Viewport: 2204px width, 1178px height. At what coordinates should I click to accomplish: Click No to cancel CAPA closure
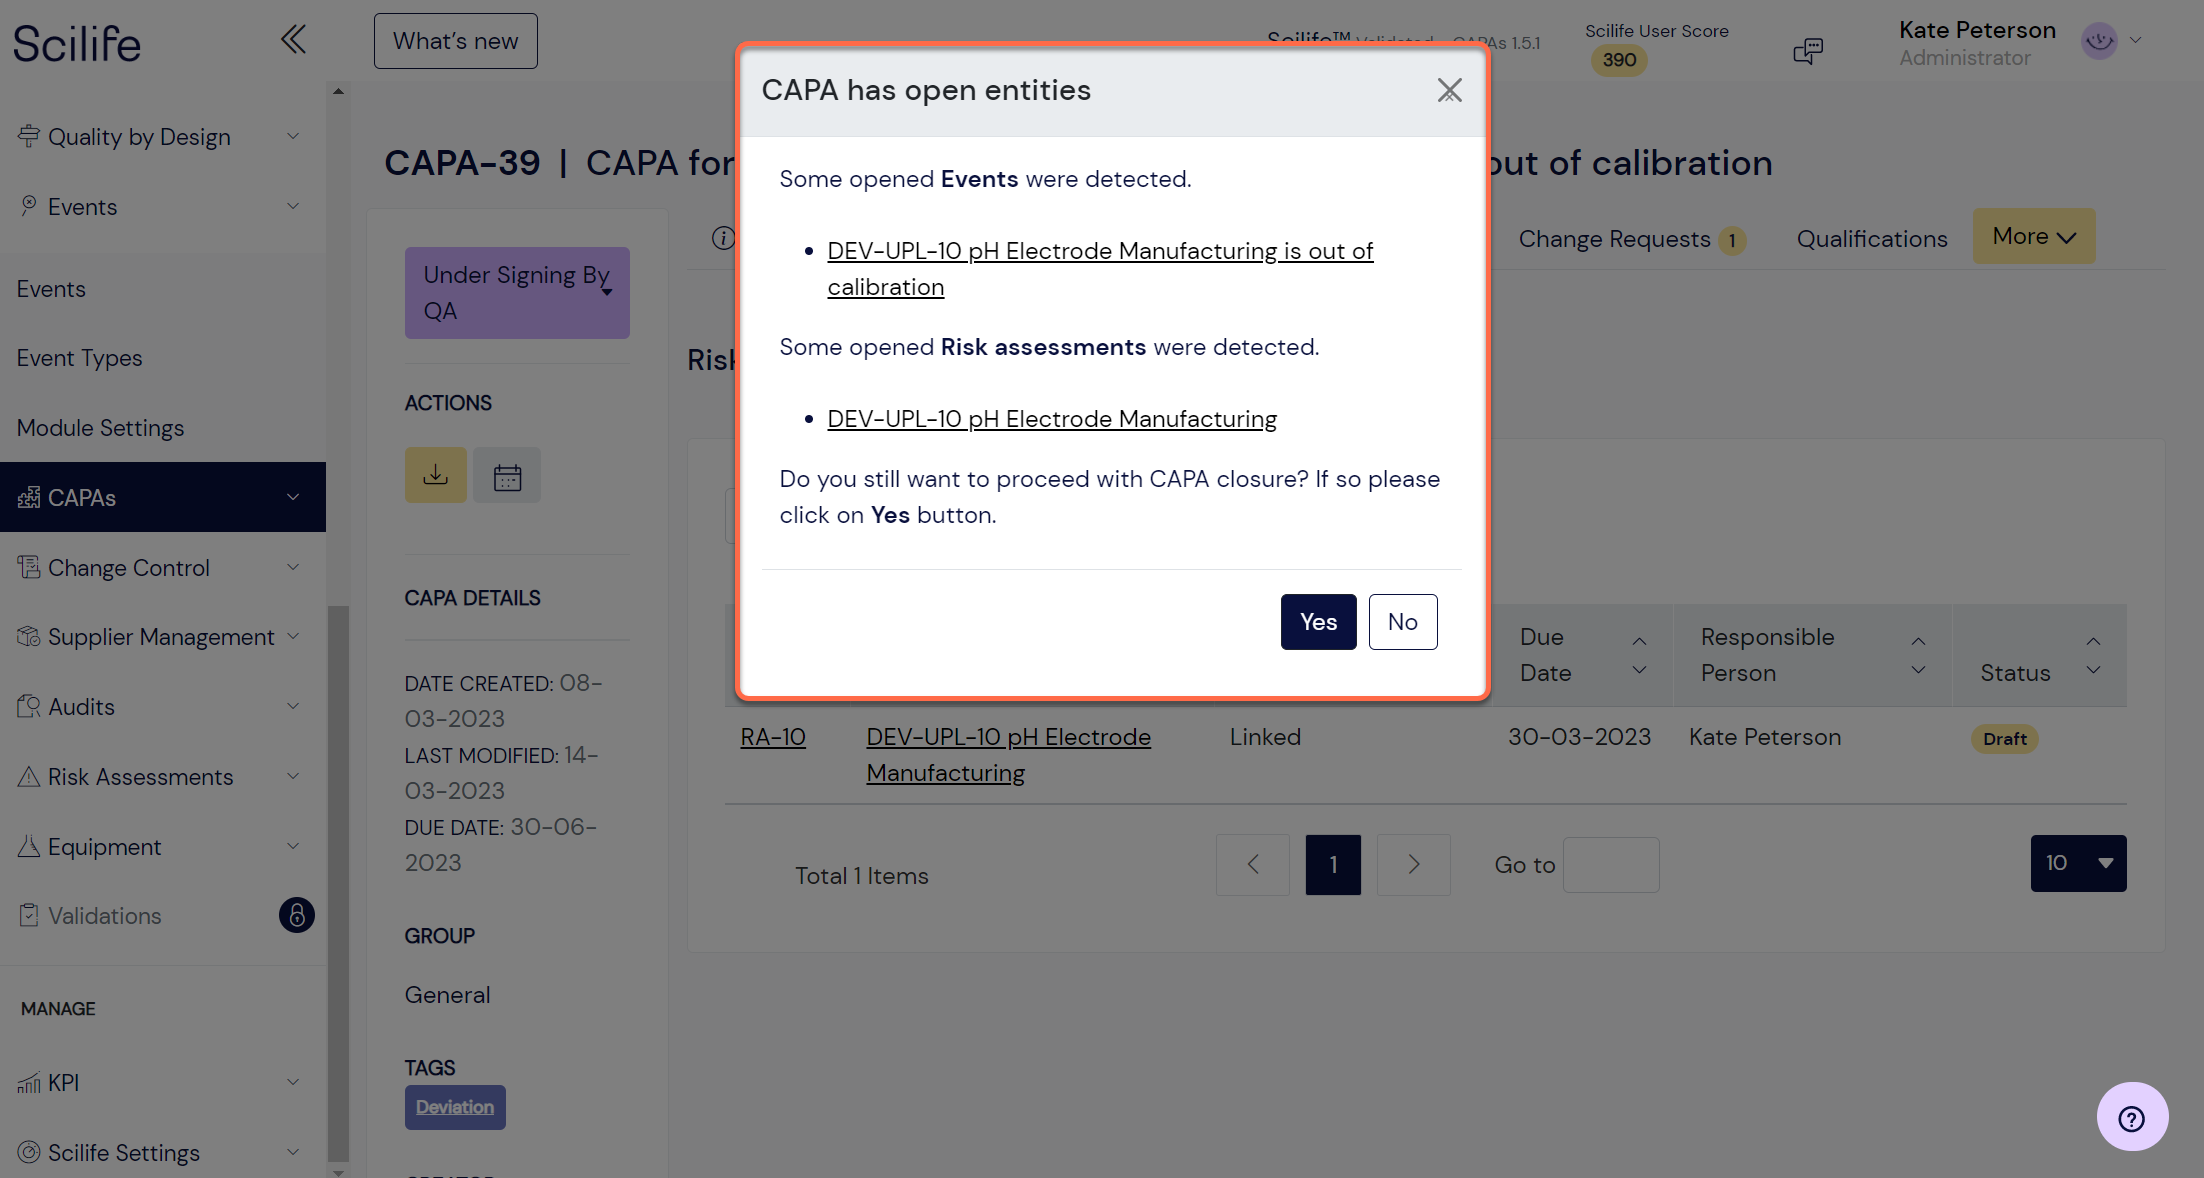1403,622
